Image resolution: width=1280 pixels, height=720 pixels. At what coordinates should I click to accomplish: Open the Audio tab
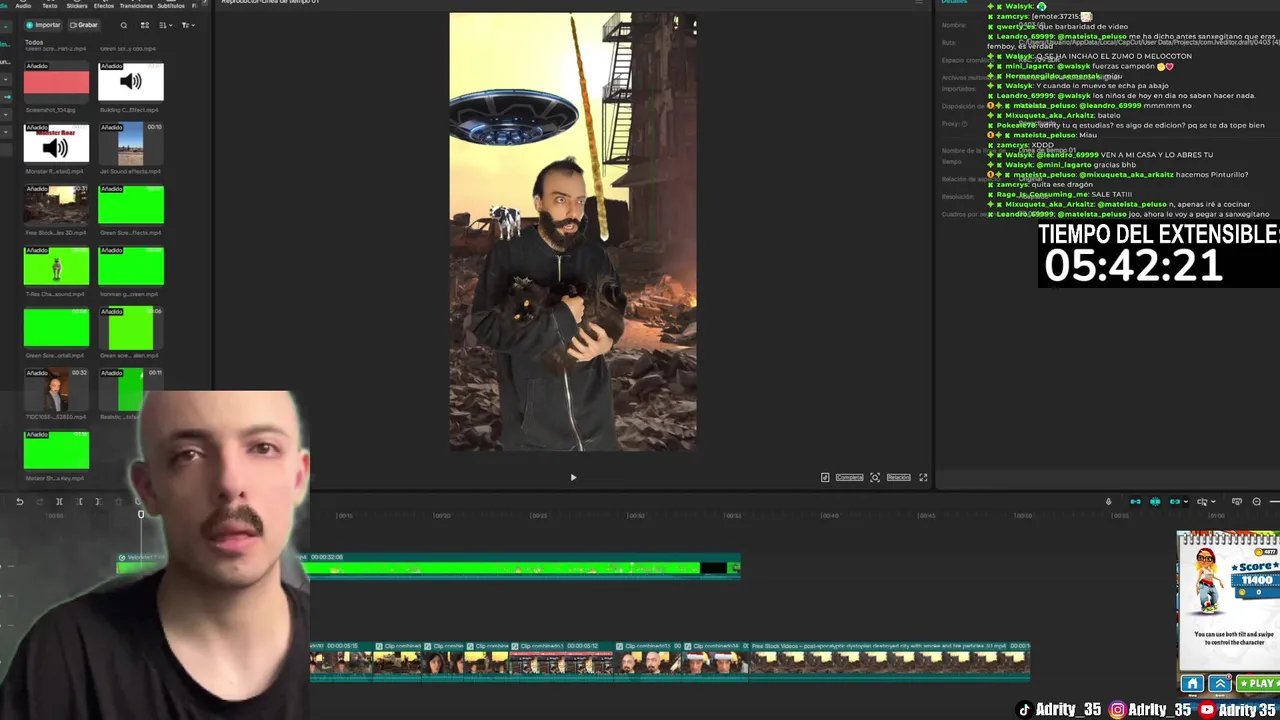(x=23, y=5)
